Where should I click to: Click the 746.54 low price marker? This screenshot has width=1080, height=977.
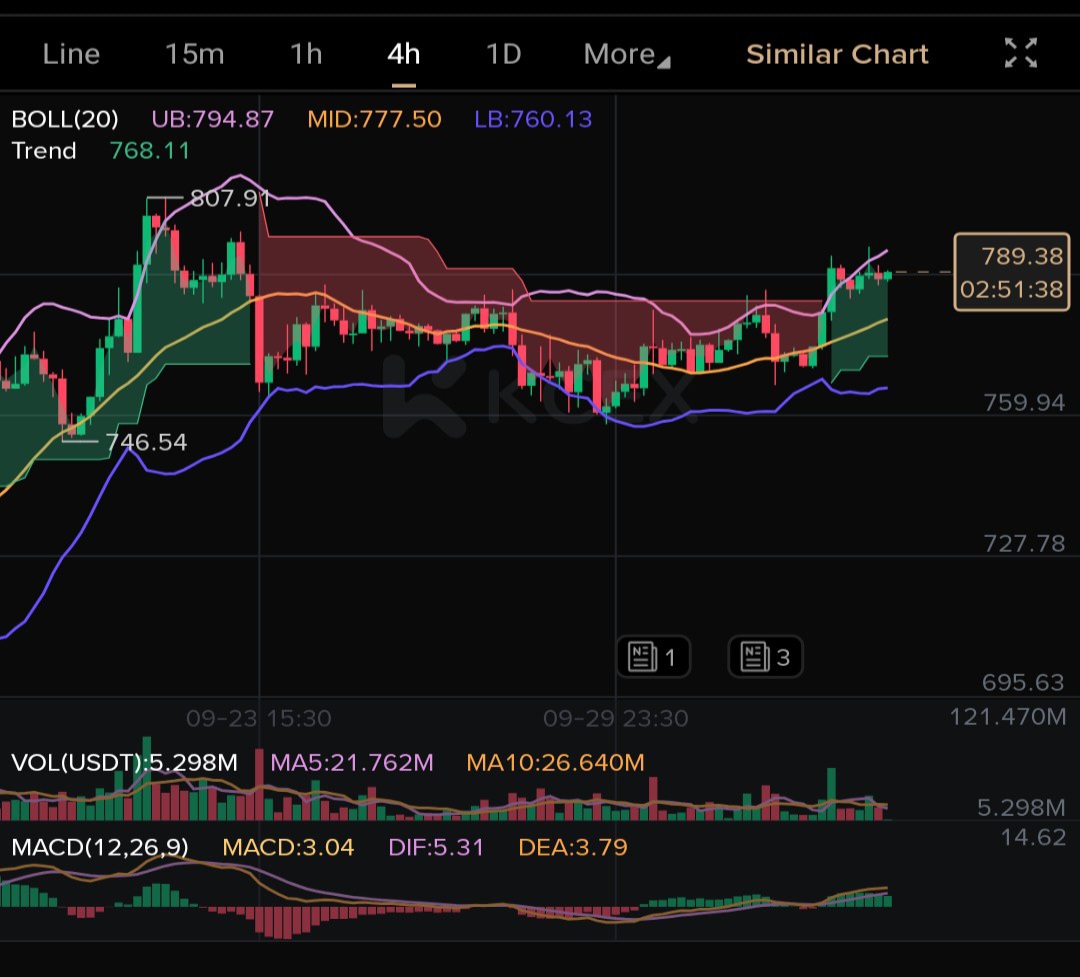146,442
